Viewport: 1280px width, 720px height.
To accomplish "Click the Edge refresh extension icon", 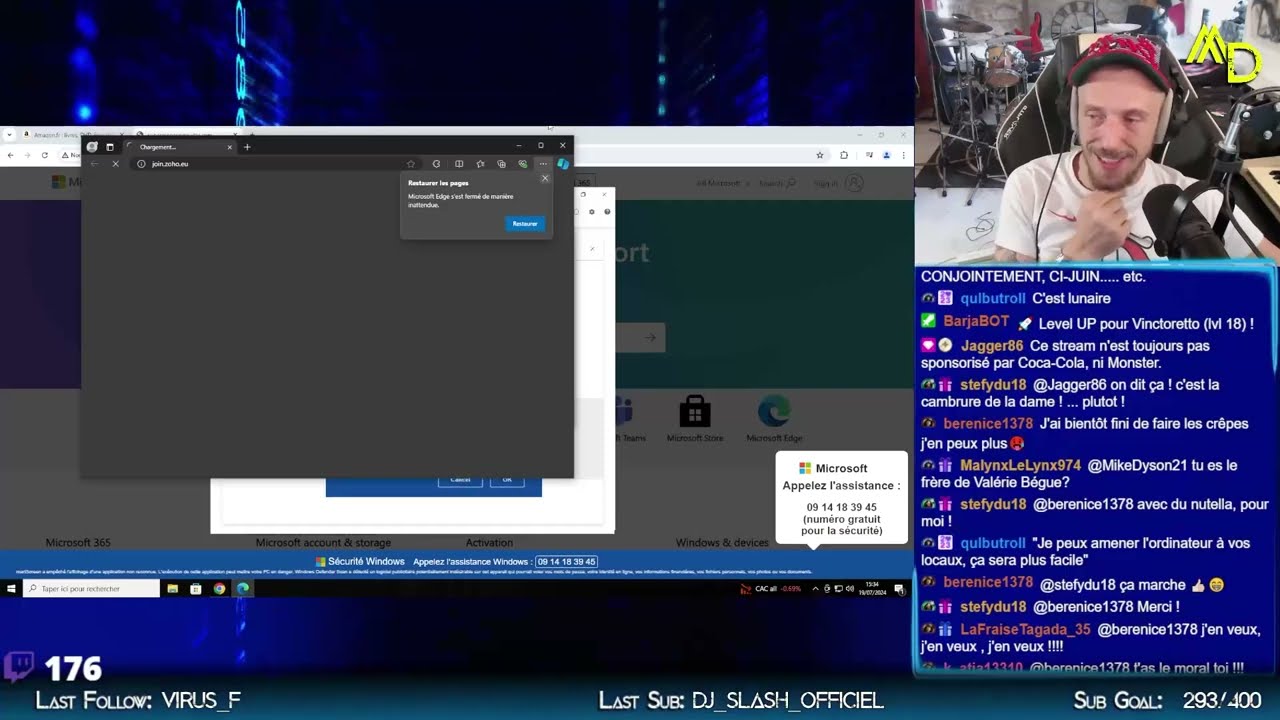I will click(436, 164).
